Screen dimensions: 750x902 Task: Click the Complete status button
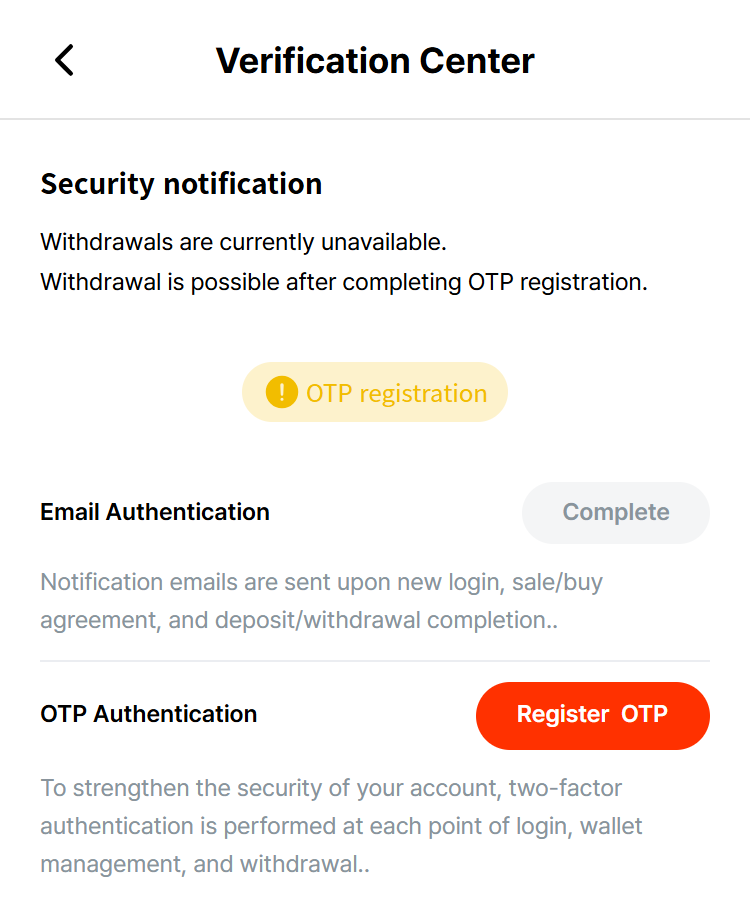pos(616,513)
